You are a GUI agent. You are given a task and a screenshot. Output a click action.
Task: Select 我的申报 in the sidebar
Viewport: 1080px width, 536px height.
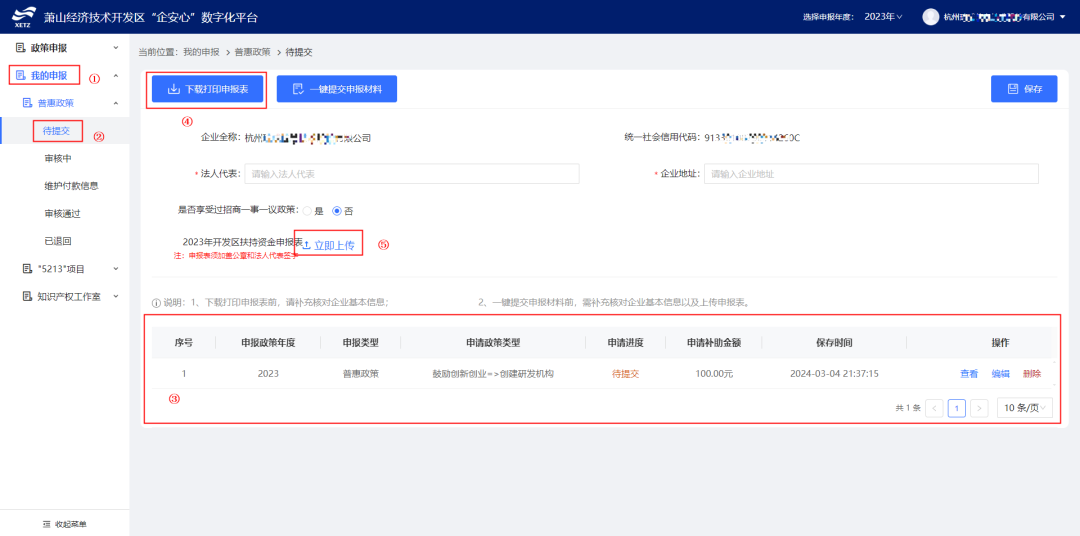click(x=49, y=74)
